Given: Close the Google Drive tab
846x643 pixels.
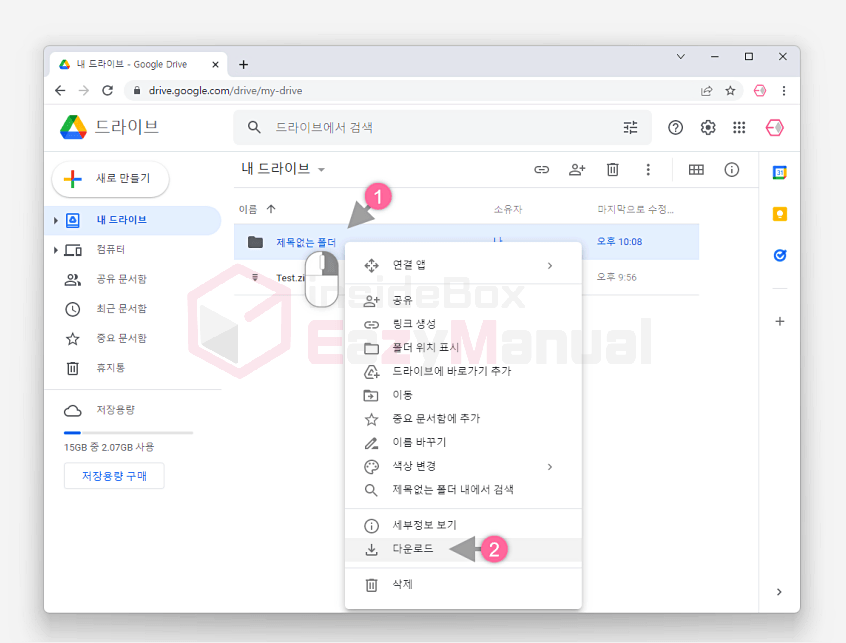Looking at the screenshot, I should coord(215,65).
